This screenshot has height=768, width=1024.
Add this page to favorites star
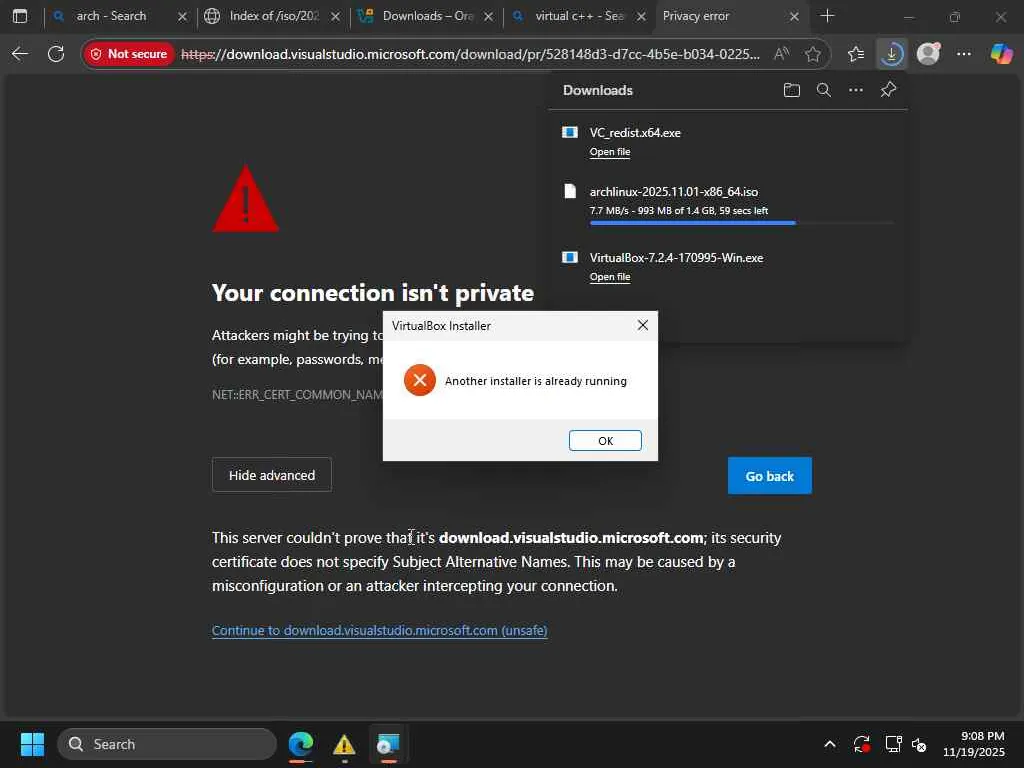(x=812, y=54)
